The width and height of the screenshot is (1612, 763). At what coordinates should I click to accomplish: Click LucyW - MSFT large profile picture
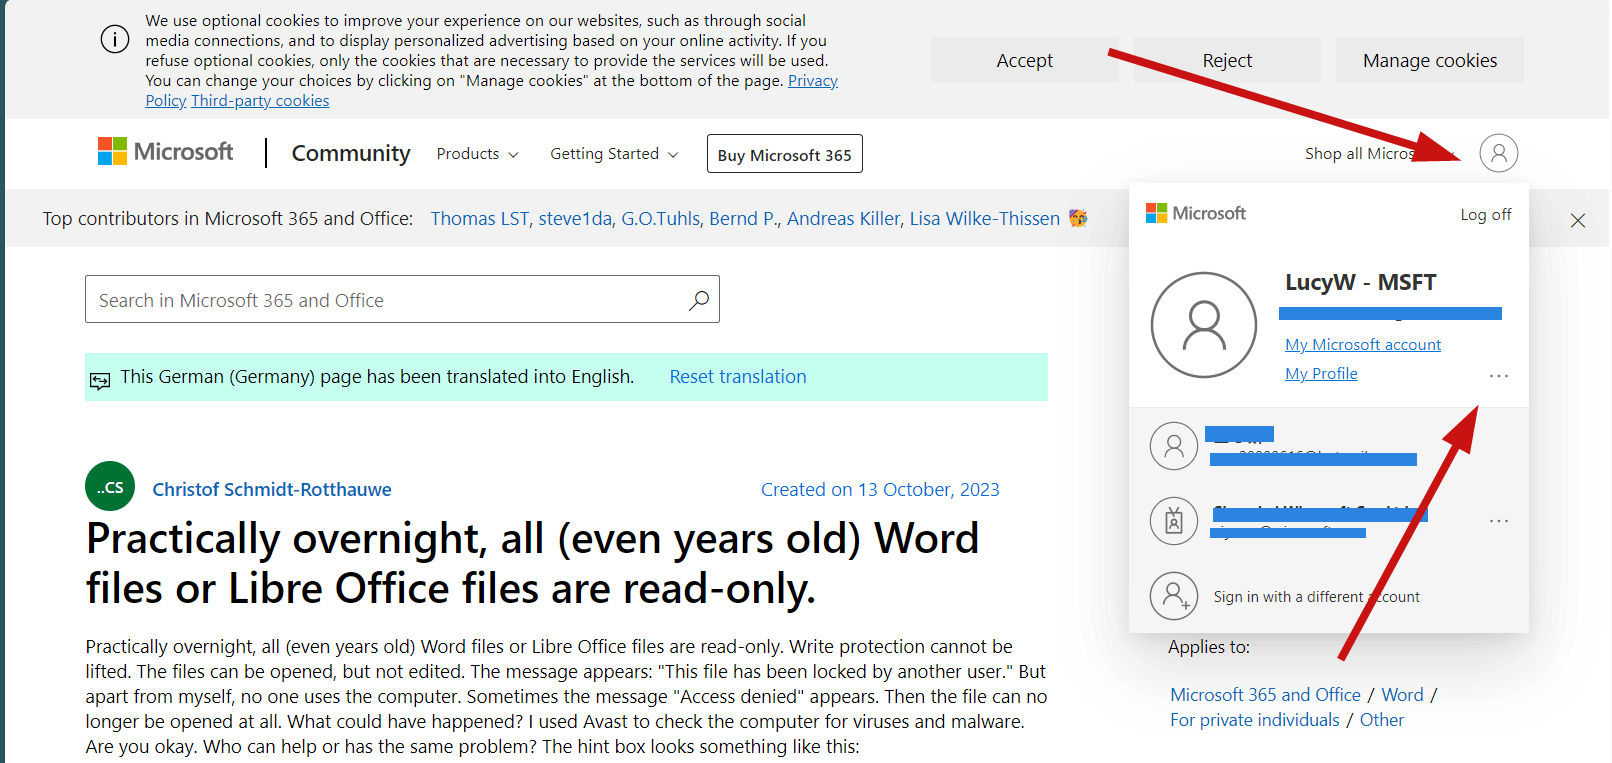1204,325
